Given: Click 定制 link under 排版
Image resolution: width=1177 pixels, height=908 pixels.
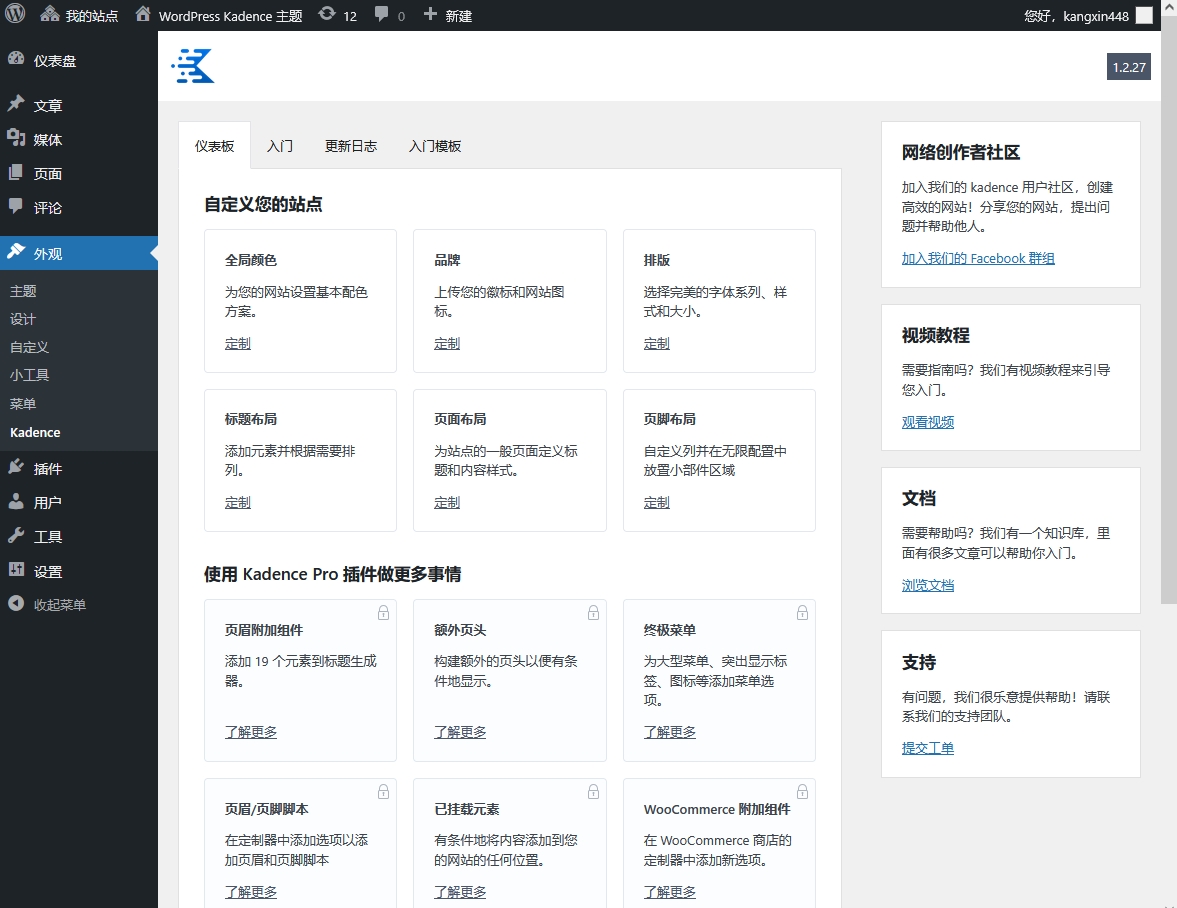Looking at the screenshot, I should pos(656,344).
